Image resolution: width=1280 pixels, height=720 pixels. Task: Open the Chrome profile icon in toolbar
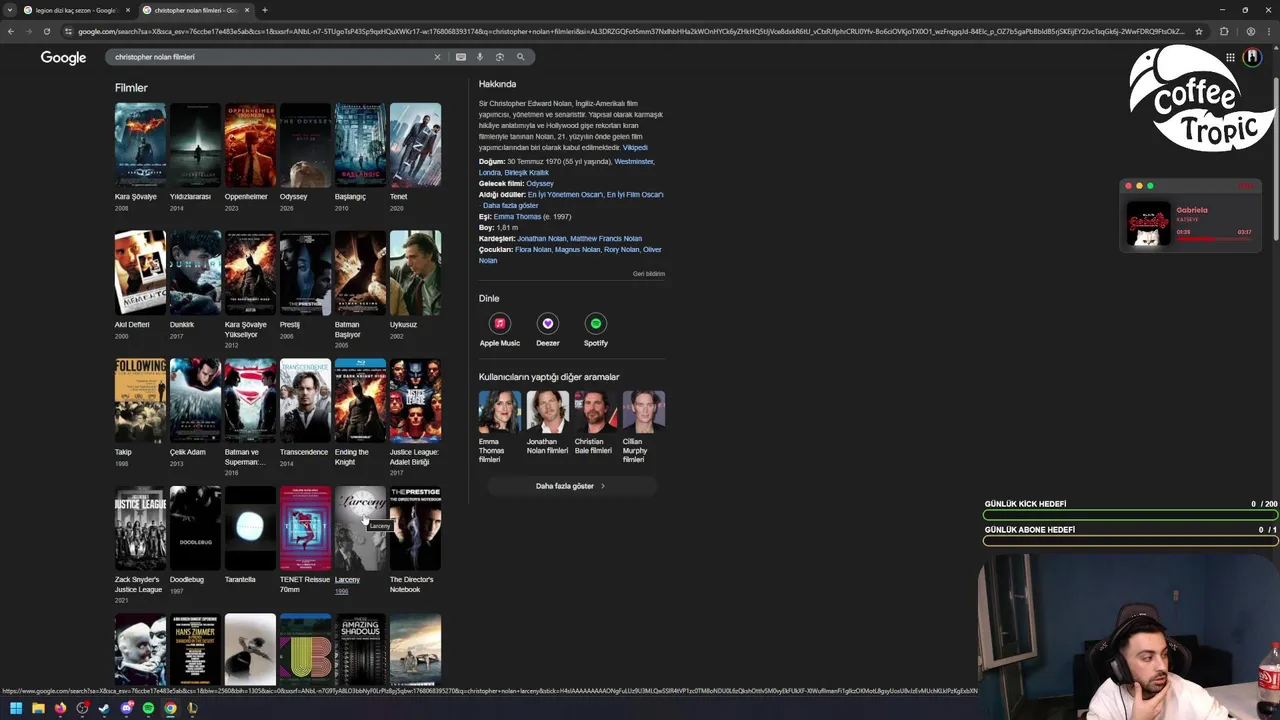point(1250,31)
